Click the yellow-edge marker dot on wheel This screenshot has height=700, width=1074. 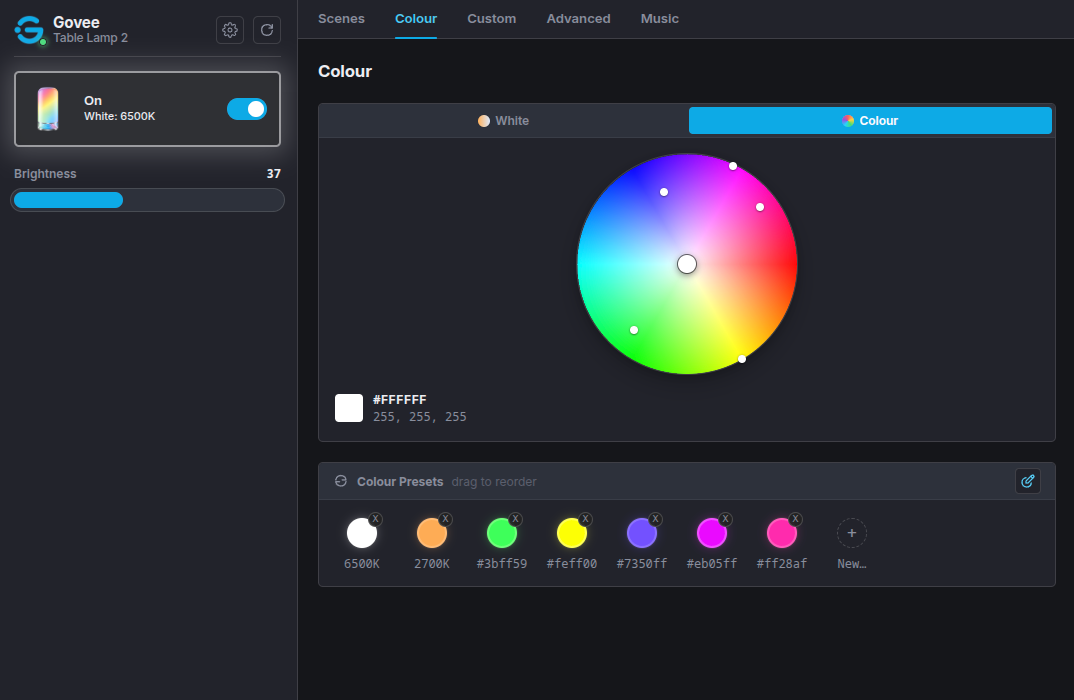tap(742, 359)
